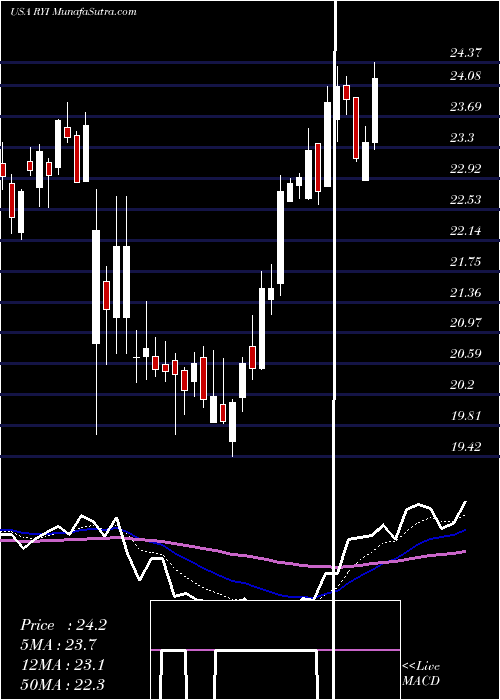This screenshot has width=500, height=700.
Task: Click the '12MA : 23.1' readout
Action: click(x=62, y=665)
